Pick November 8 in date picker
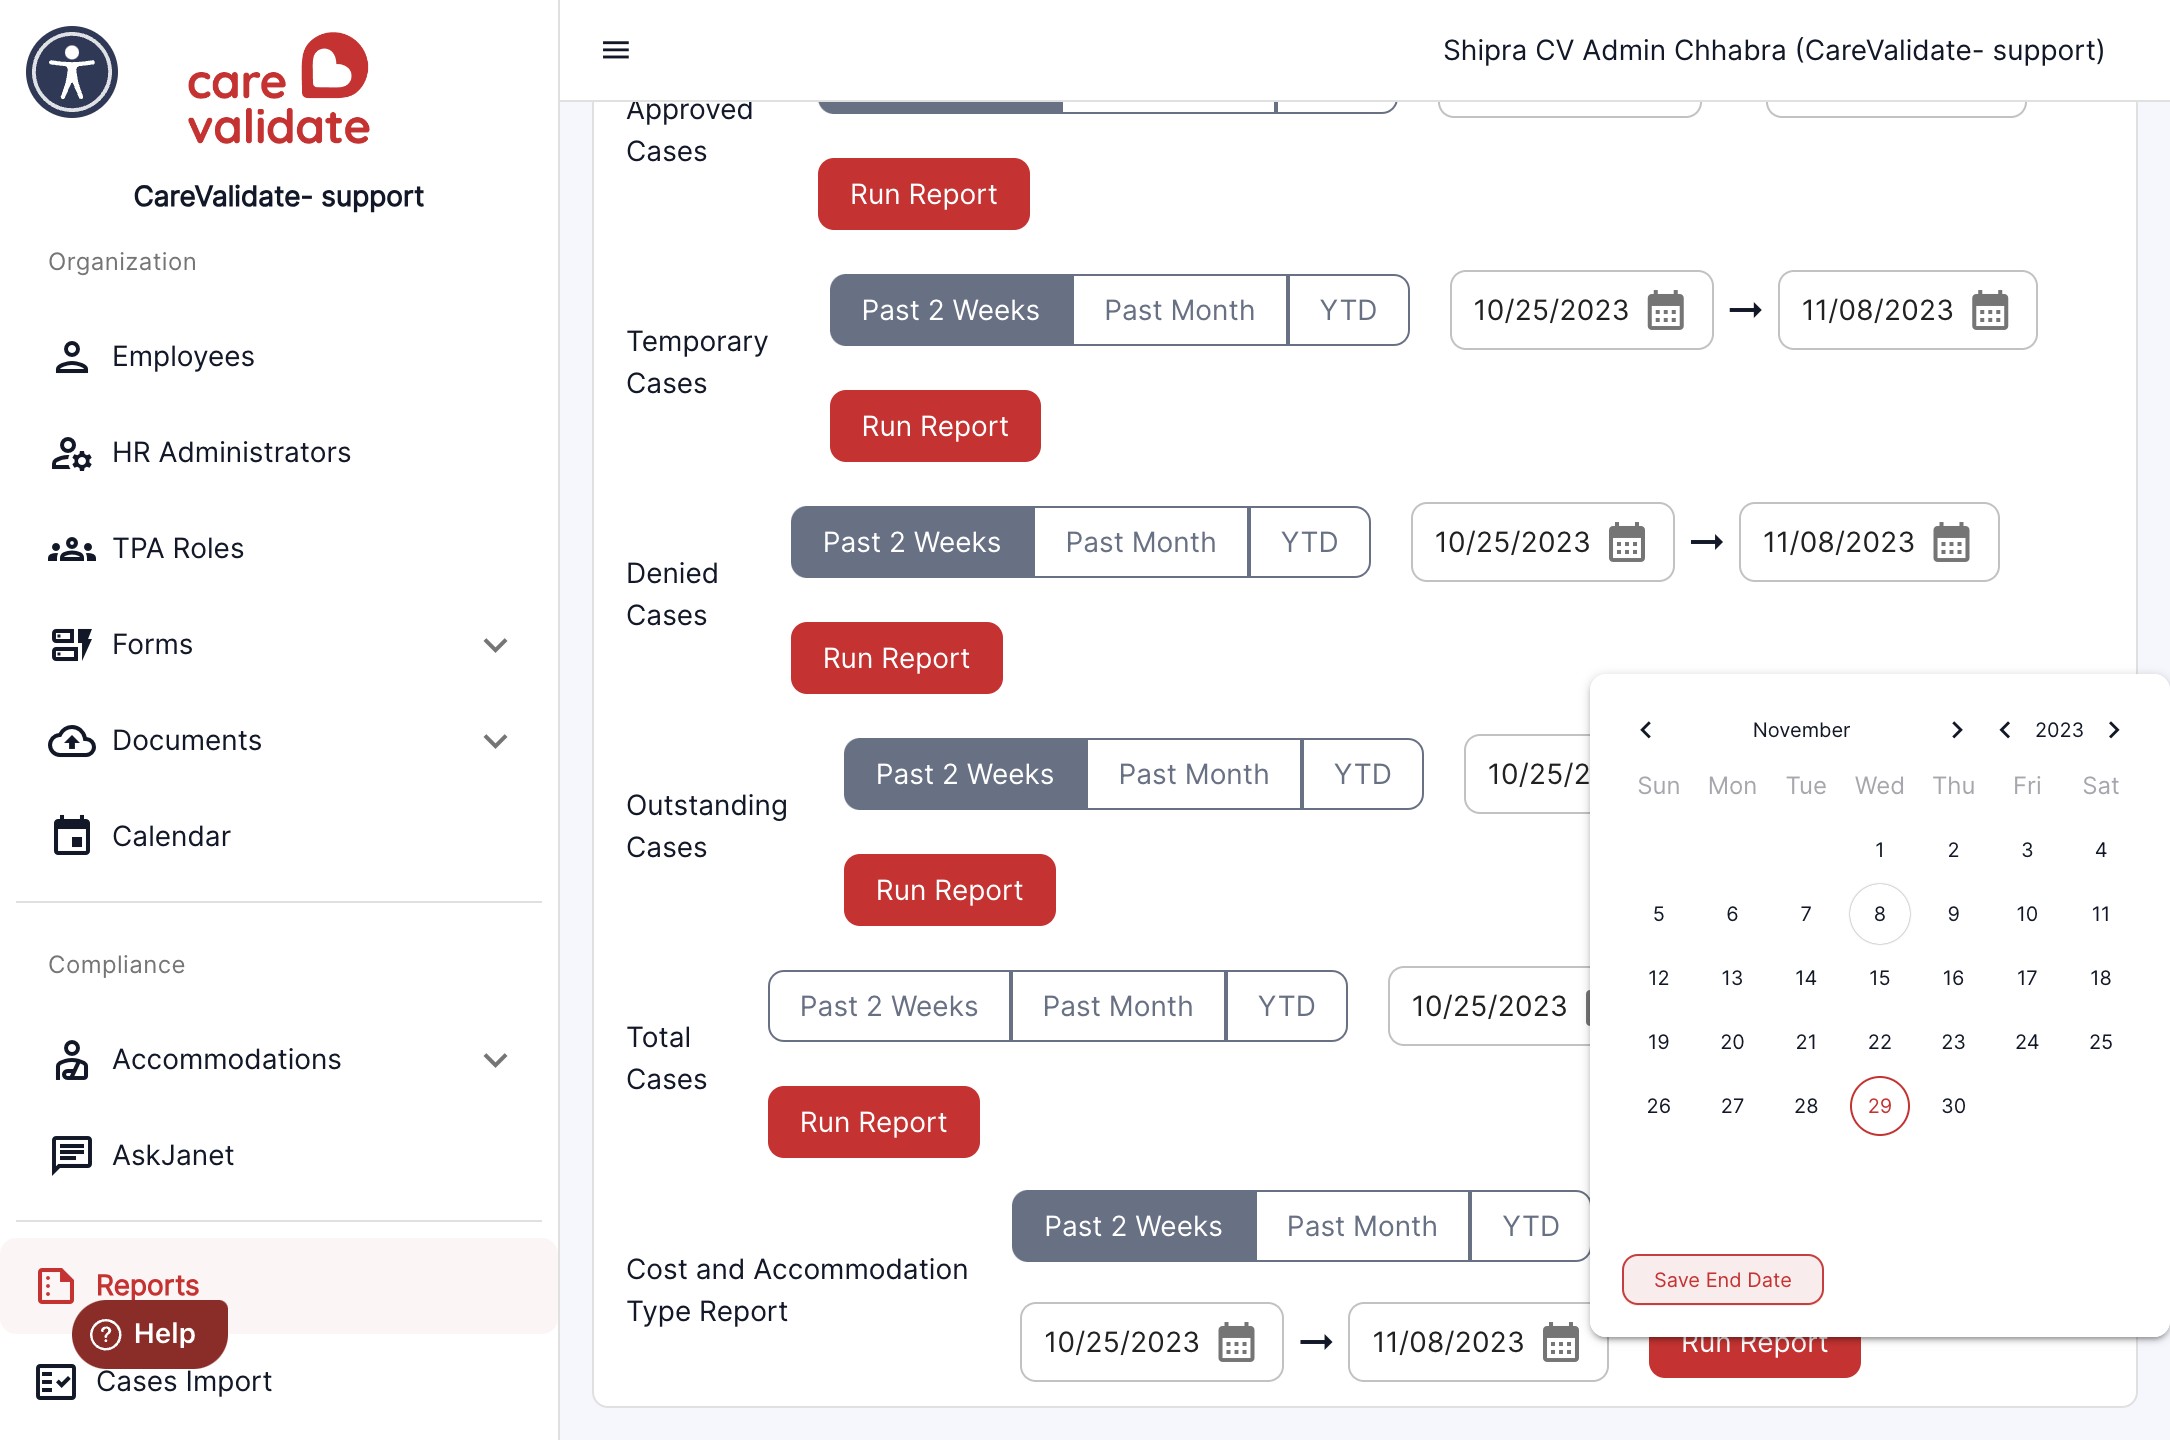The width and height of the screenshot is (2170, 1440). click(x=1879, y=914)
